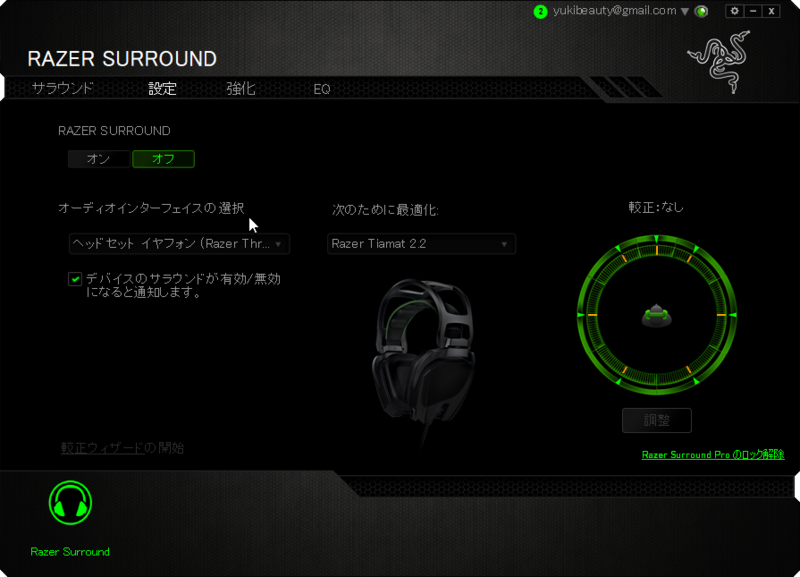Switch to the 設定 tab
Screen dimensions: 800x577
tap(162, 88)
